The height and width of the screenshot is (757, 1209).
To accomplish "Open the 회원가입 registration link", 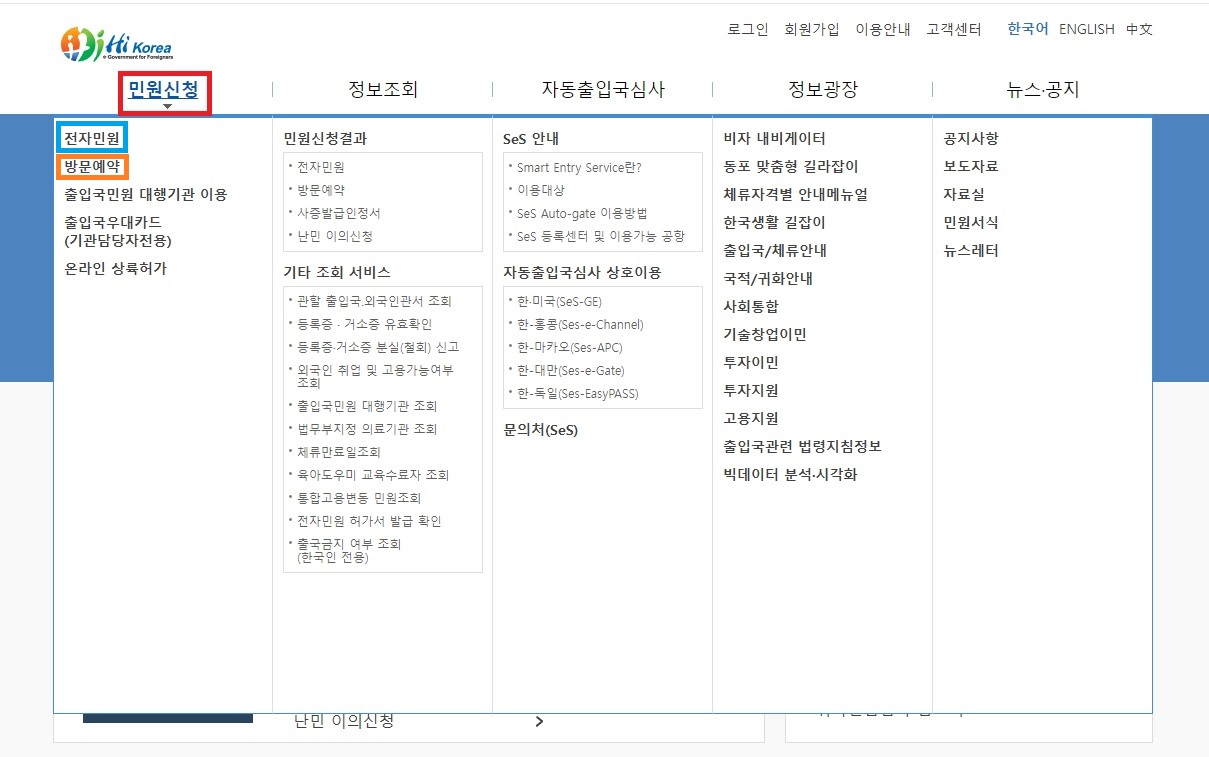I will tap(813, 29).
